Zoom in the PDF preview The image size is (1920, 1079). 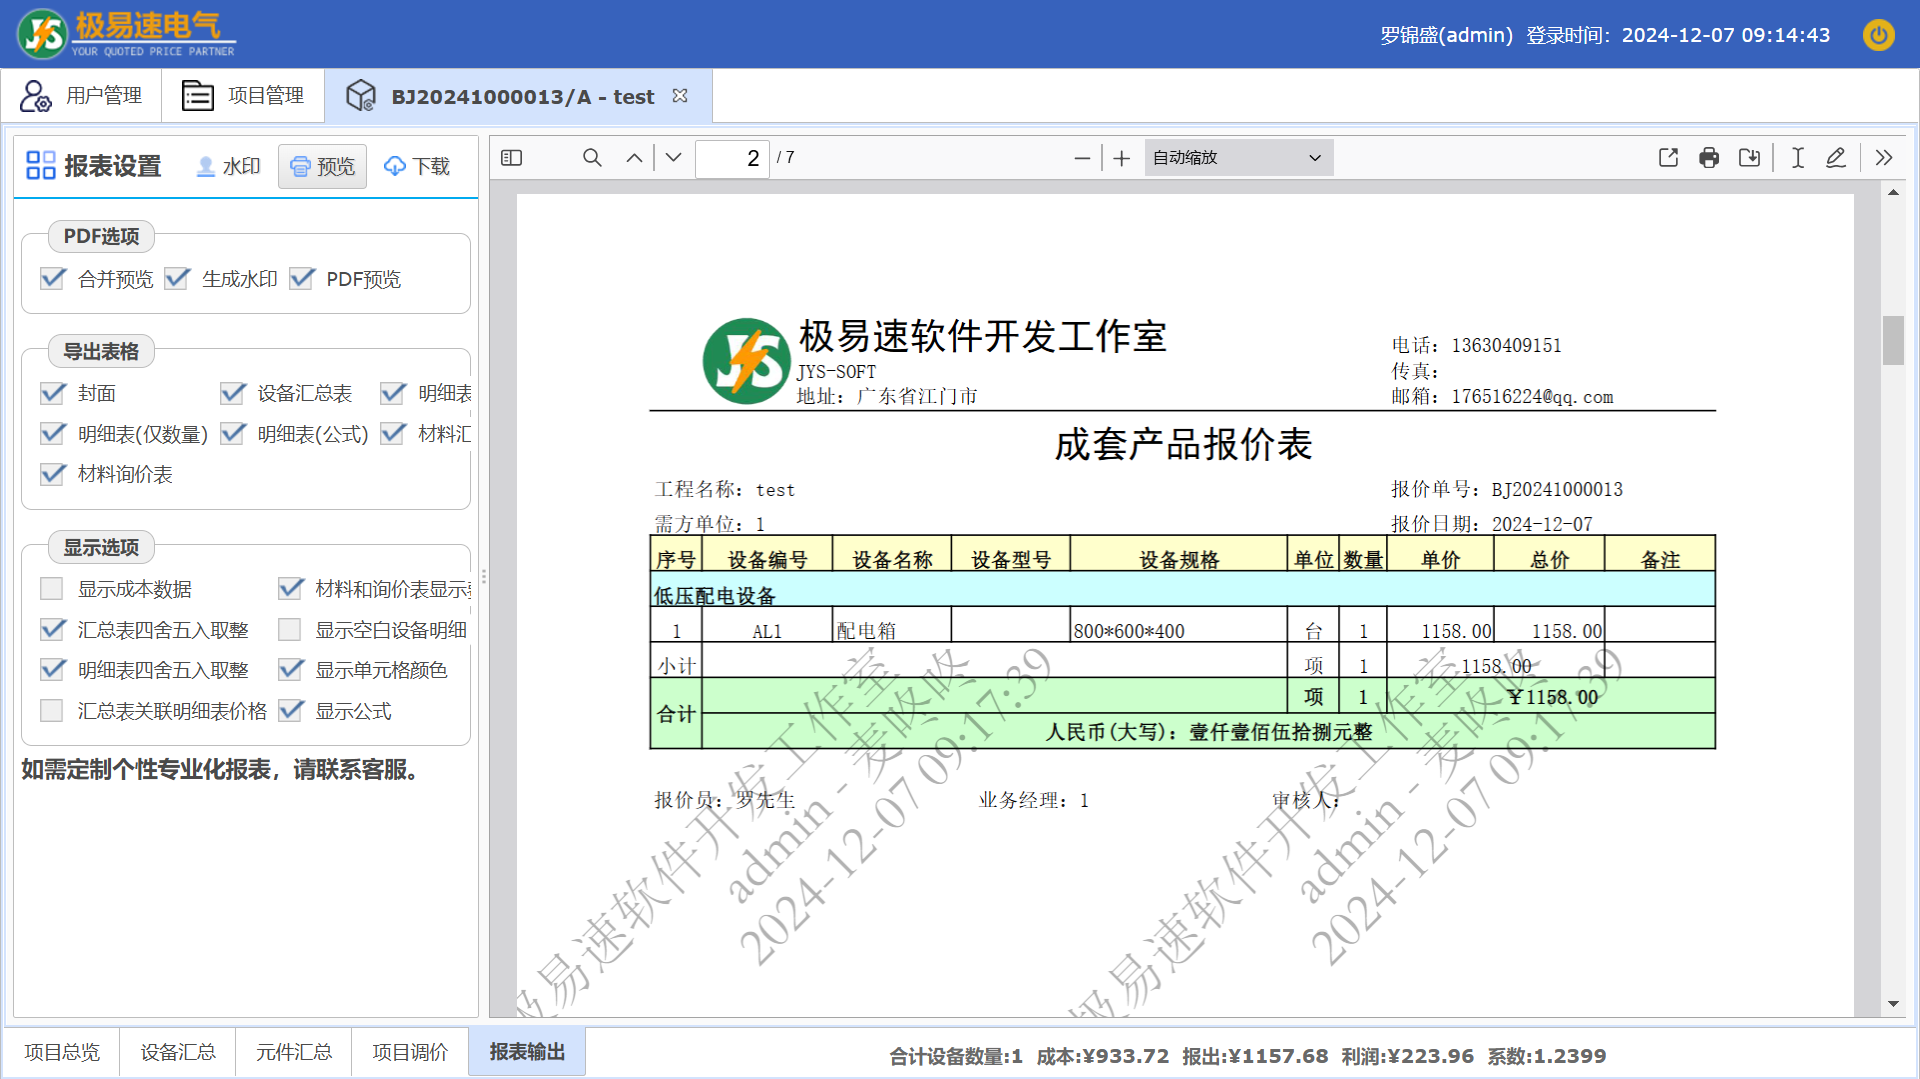tap(1122, 158)
